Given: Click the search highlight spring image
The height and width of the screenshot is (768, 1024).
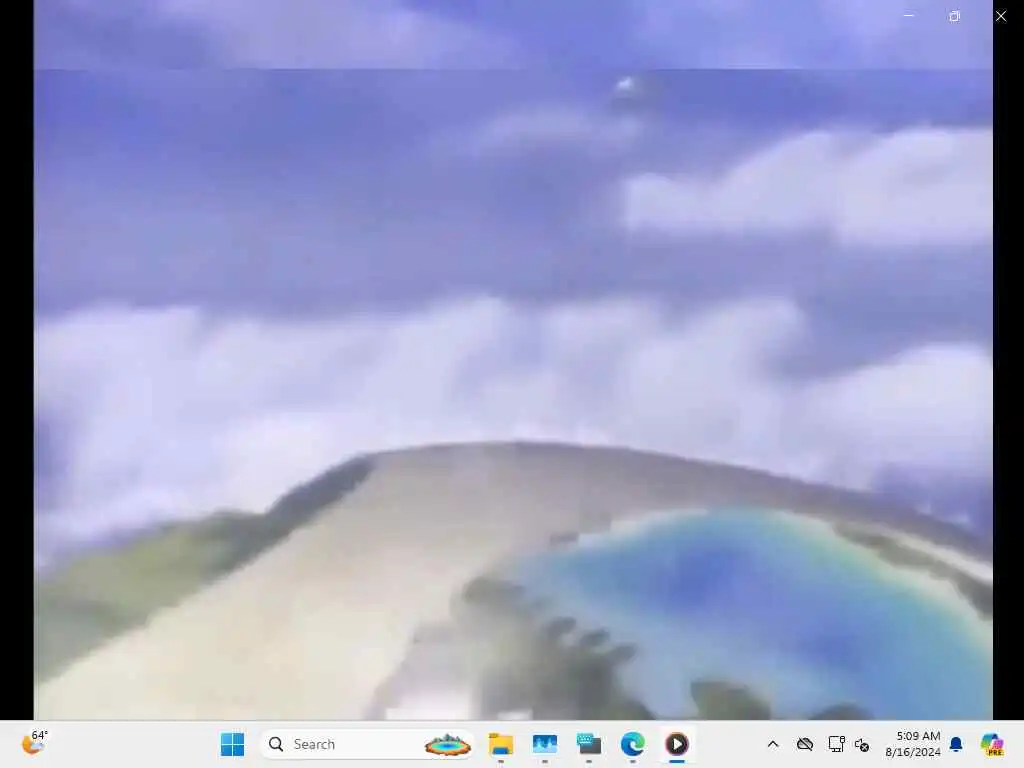Looking at the screenshot, I should pyautogui.click(x=447, y=744).
